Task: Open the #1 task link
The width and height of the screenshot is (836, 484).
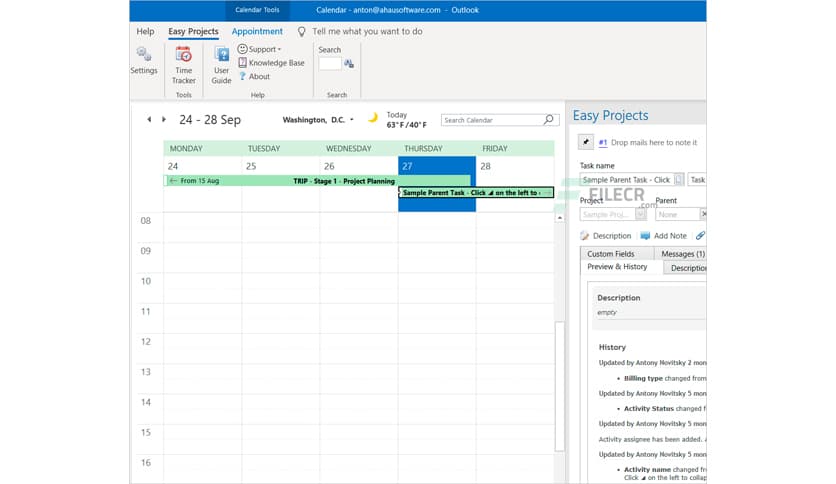Action: click(603, 142)
